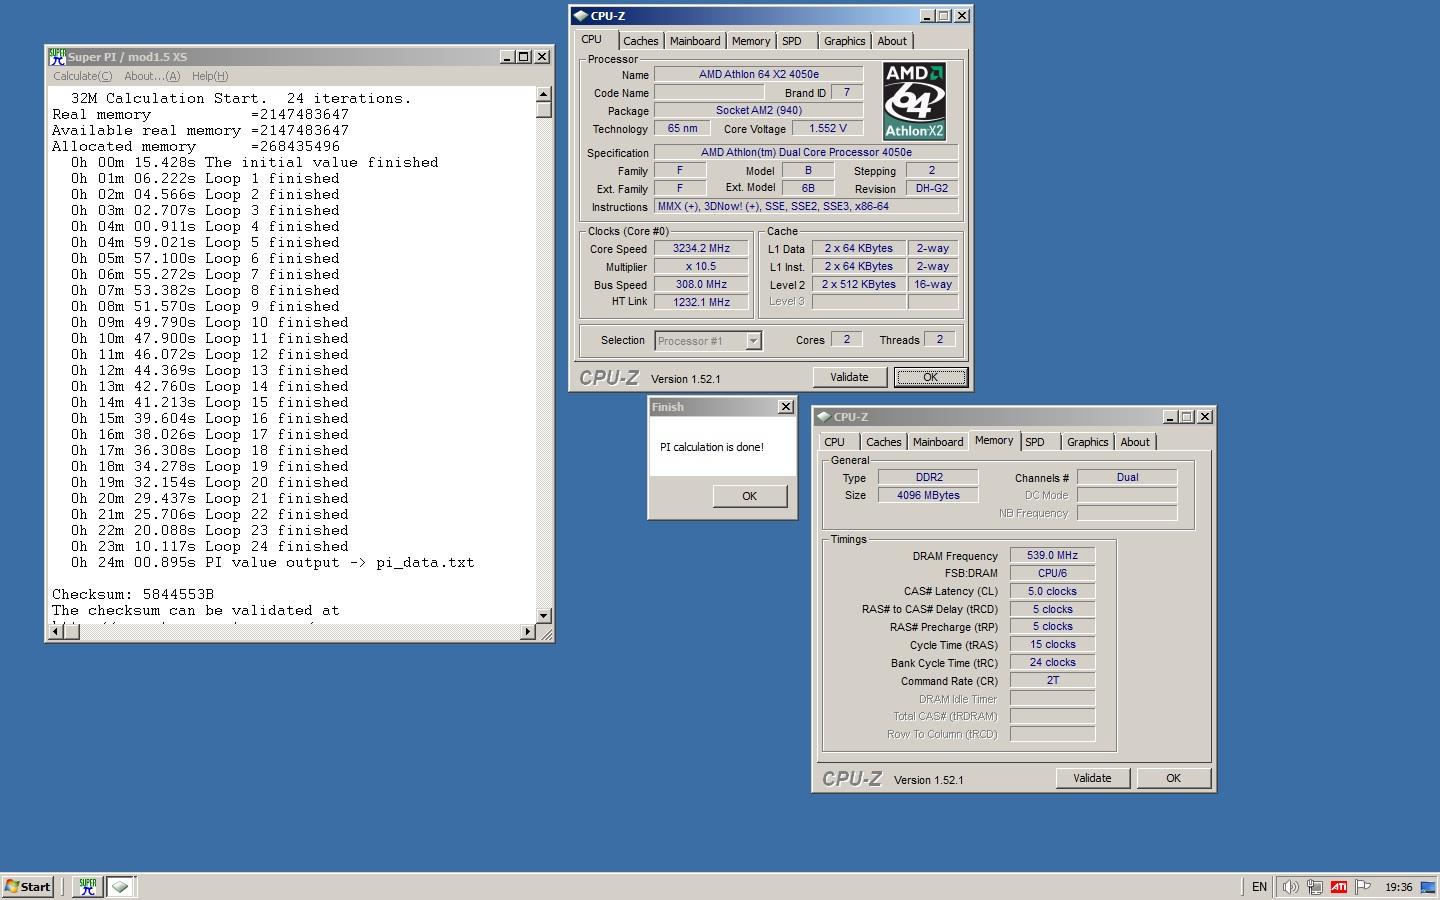Click the CAS# Latency value 5.0 clocks
1440x900 pixels.
point(1052,591)
